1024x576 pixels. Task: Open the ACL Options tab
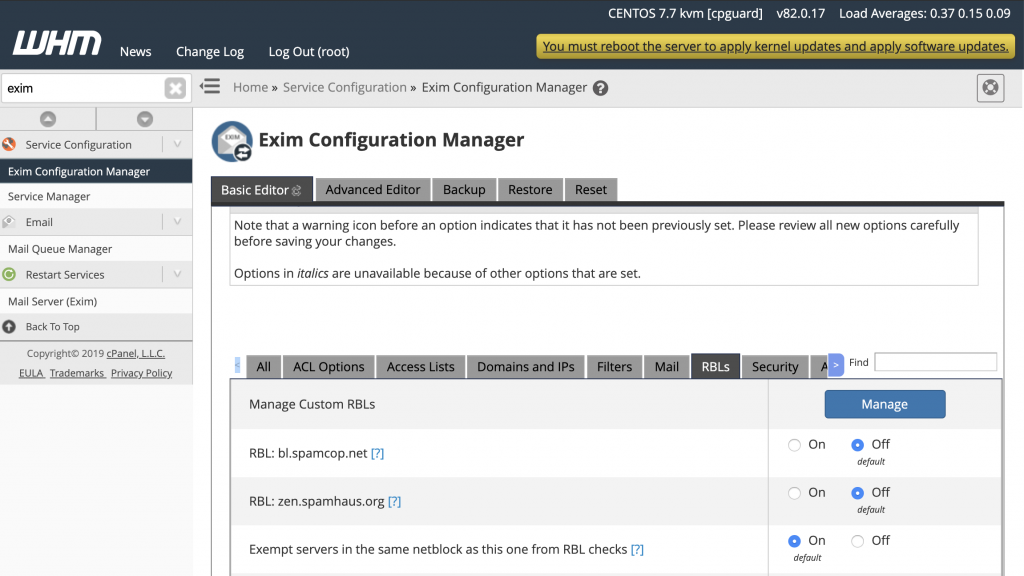point(328,366)
